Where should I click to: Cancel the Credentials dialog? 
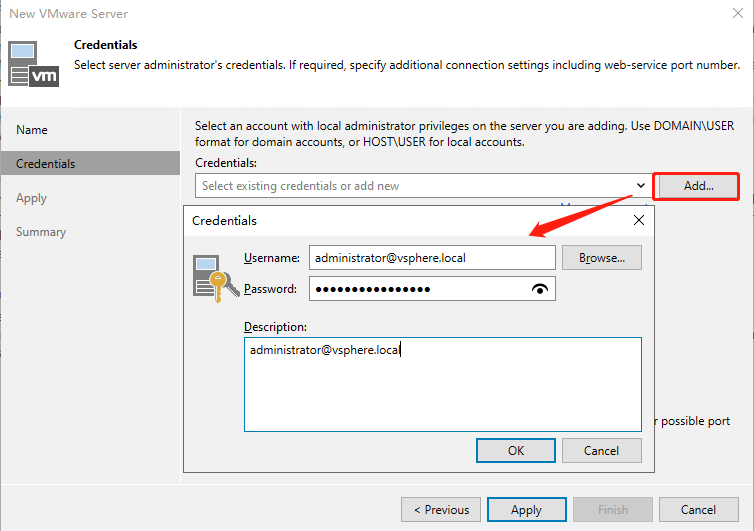[602, 451]
